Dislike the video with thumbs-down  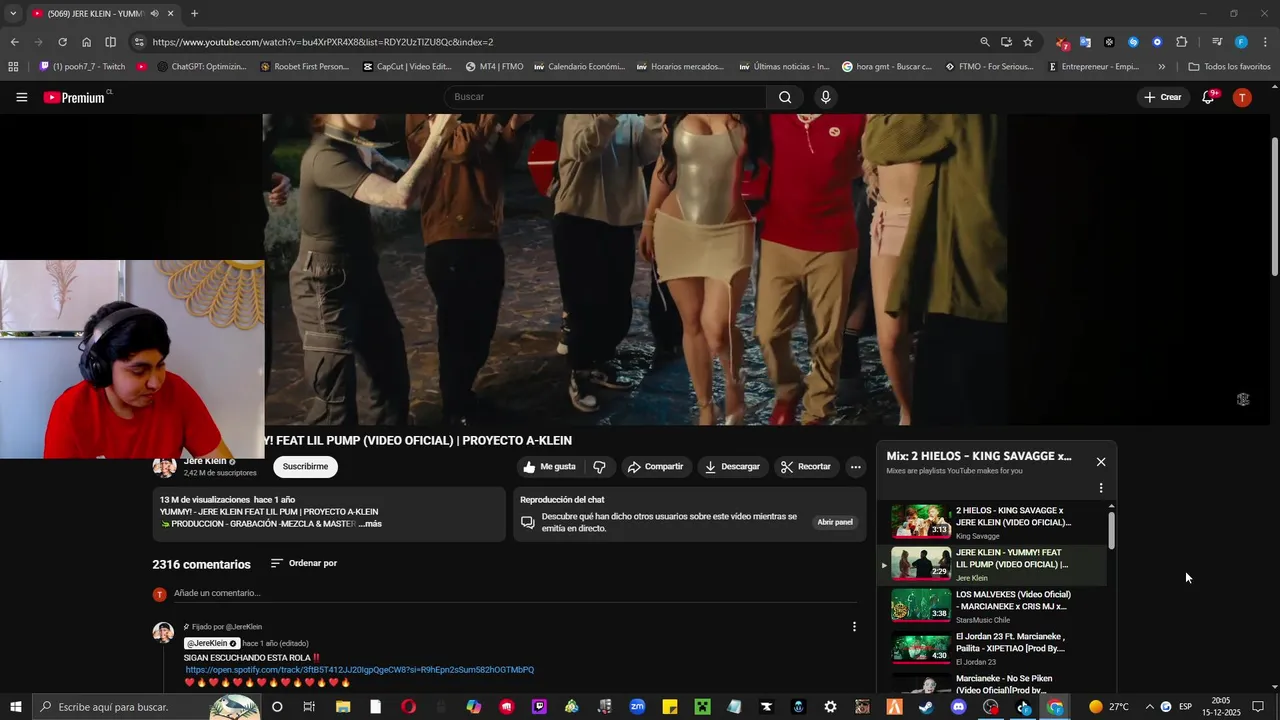pos(599,467)
